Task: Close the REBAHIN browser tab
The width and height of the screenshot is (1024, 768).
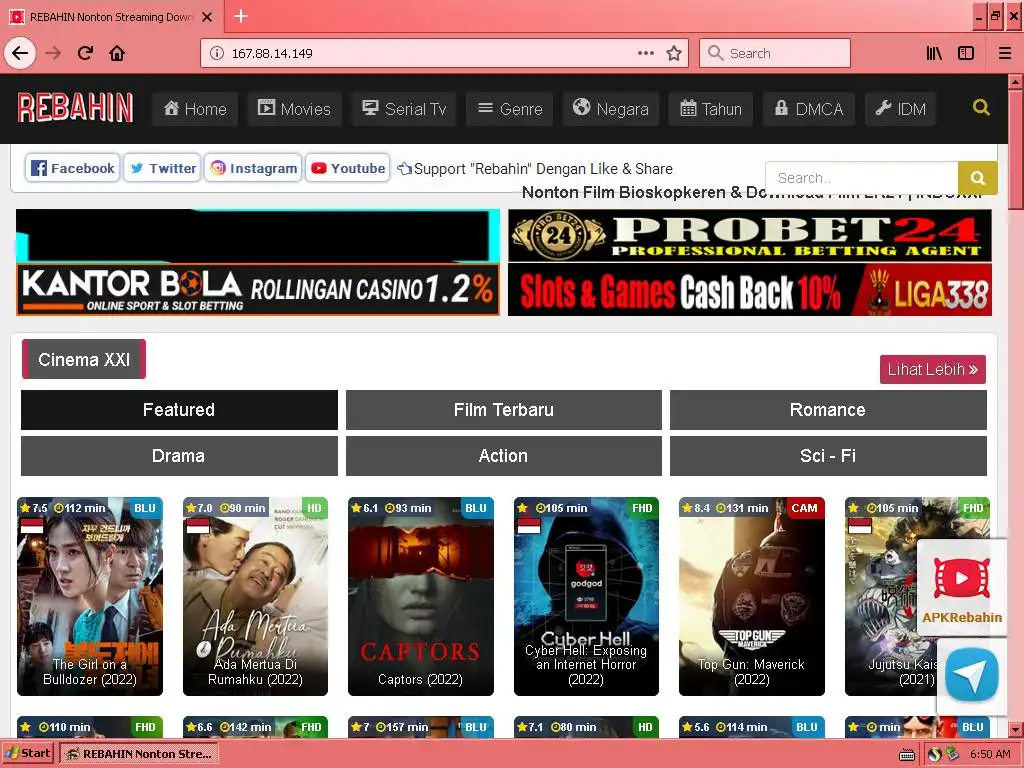Action: click(207, 17)
